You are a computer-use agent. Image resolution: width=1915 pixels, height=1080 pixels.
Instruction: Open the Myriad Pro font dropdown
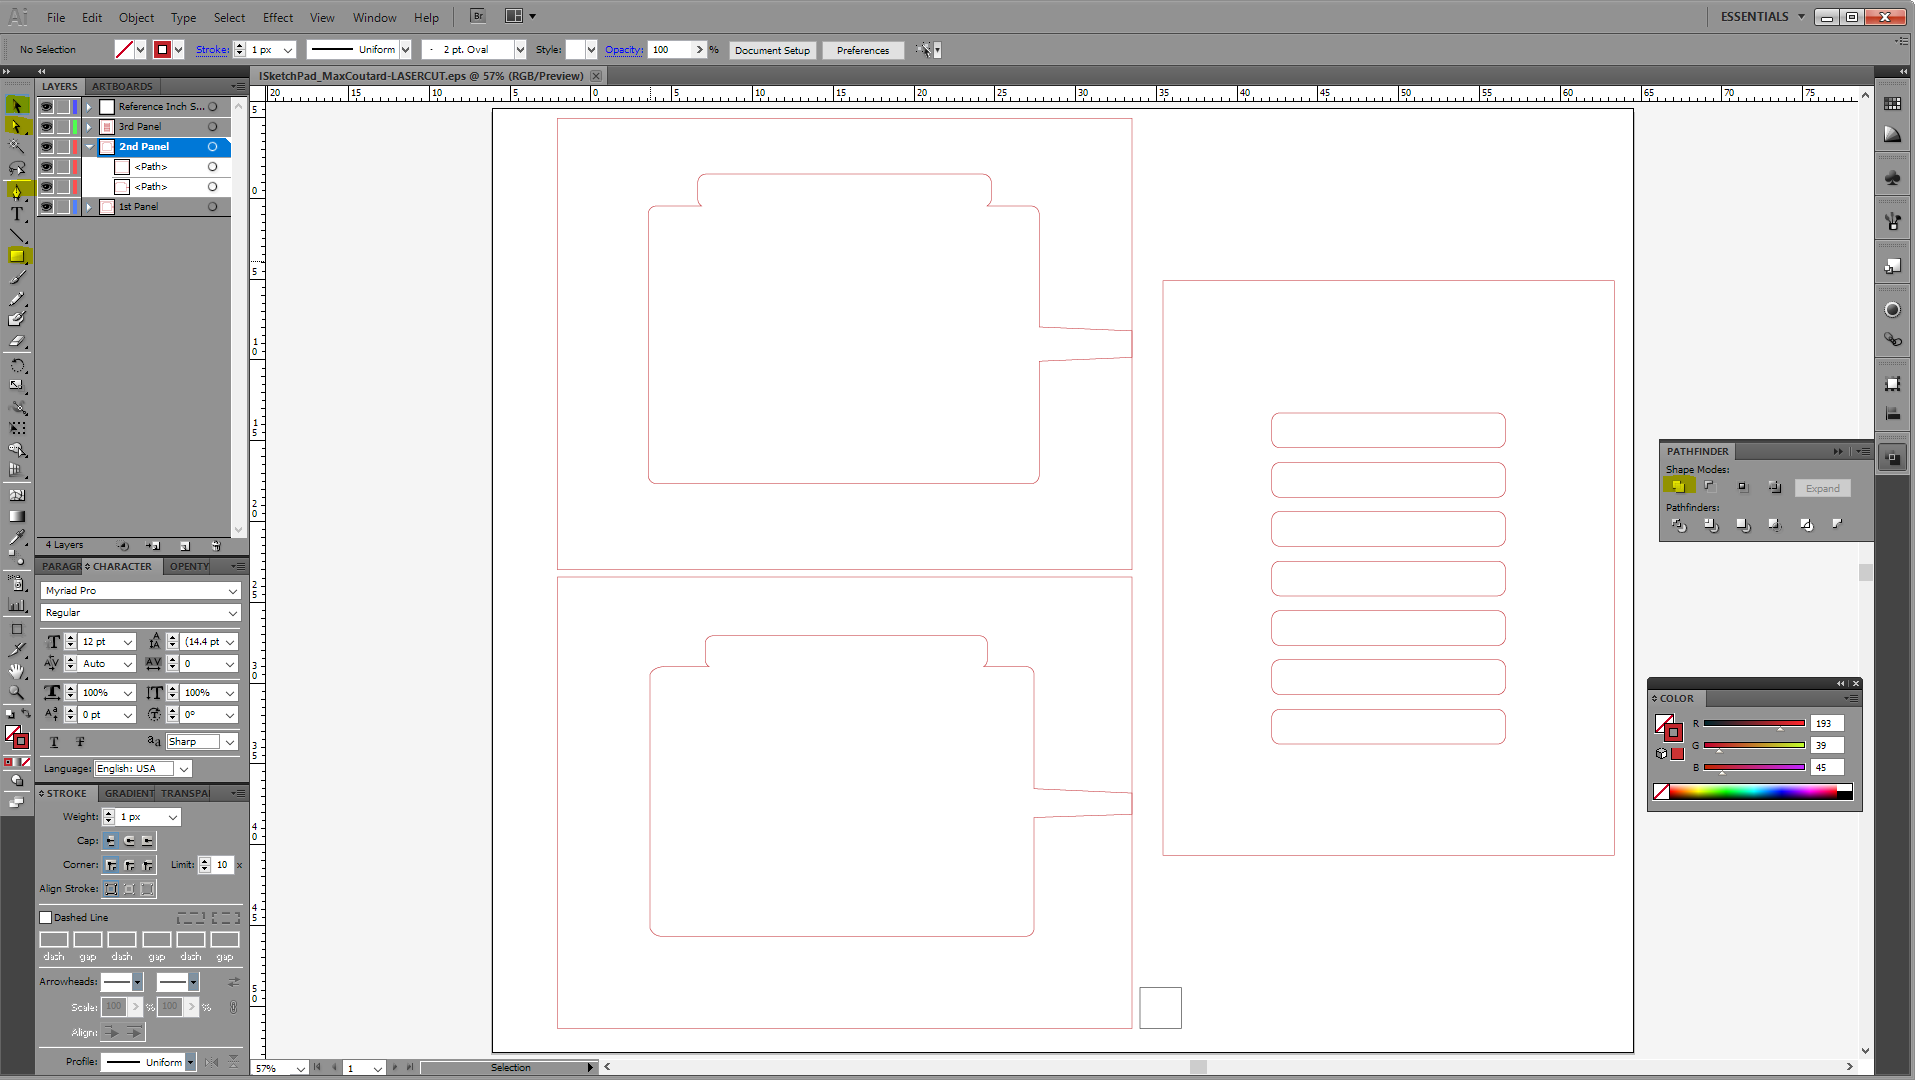click(x=232, y=591)
